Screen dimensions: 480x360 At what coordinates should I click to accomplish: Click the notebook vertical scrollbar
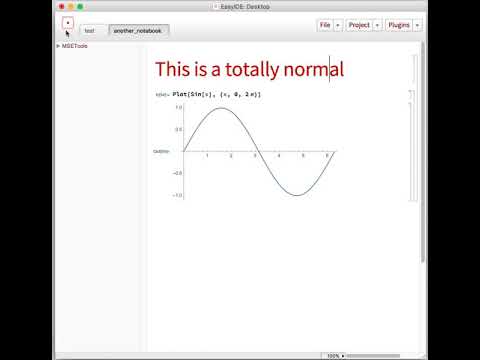point(423,152)
